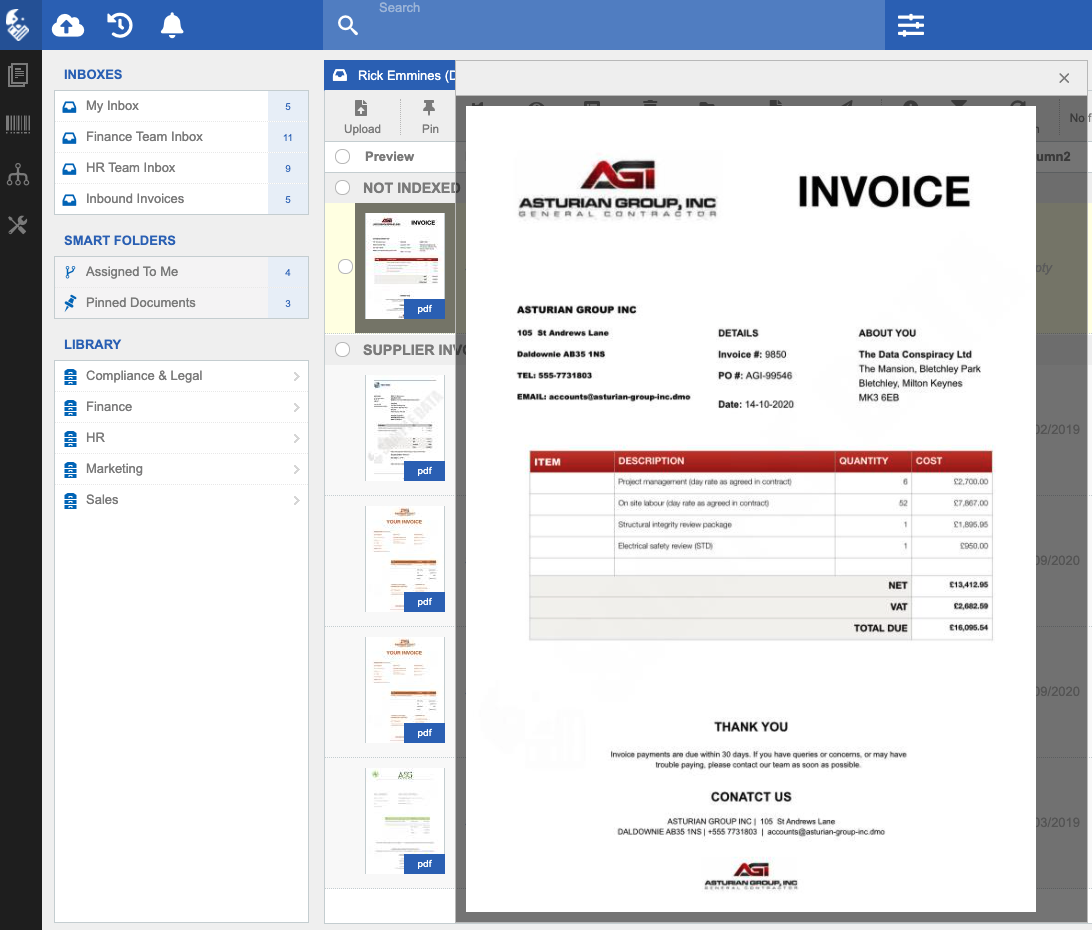This screenshot has height=930, width=1092.
Task: Click the search magnifier icon
Action: click(348, 26)
